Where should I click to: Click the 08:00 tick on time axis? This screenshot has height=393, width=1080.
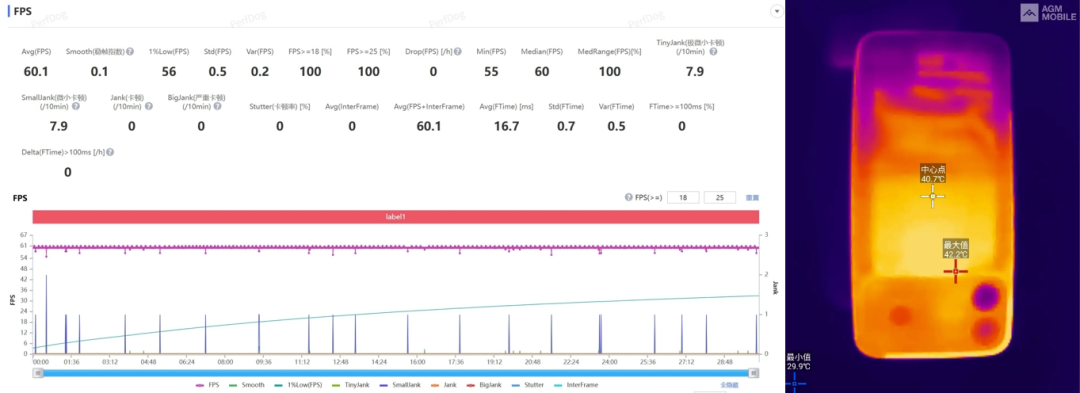coord(225,361)
